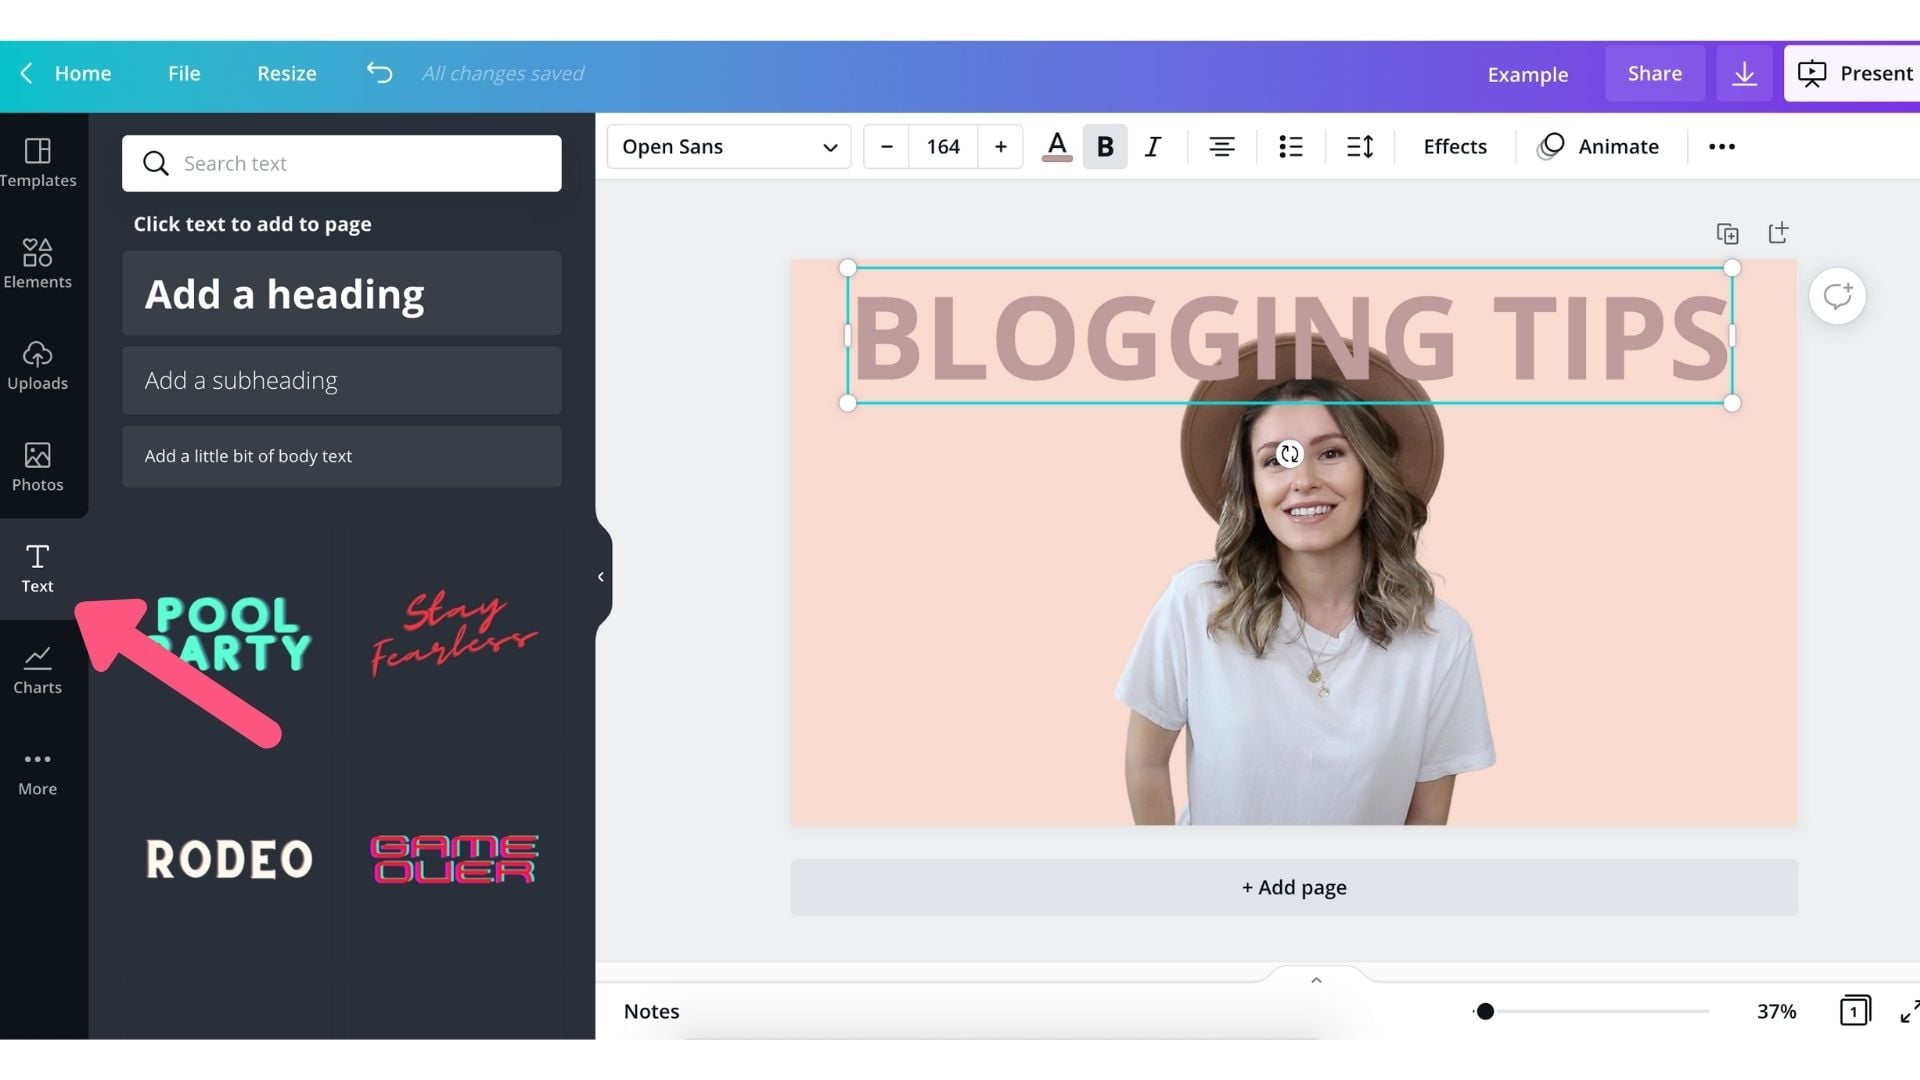Open the More sidebar options

click(38, 772)
